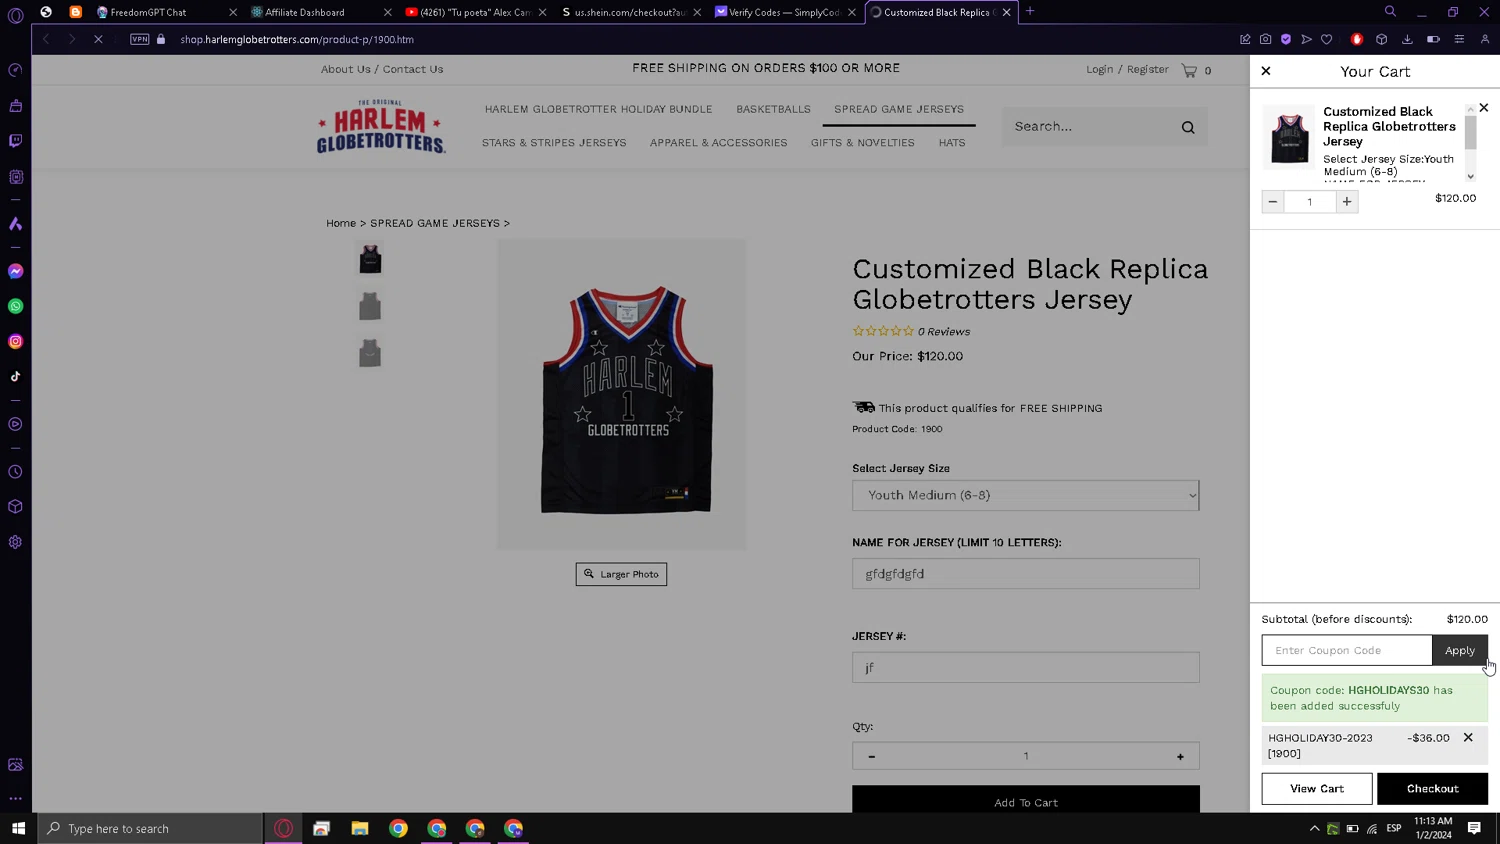Open the notification center in the system tray

coord(1474,828)
